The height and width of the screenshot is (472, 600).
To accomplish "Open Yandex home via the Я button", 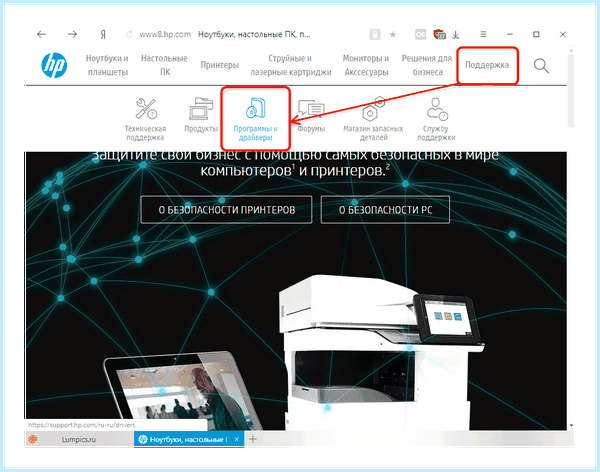I will tap(103, 34).
